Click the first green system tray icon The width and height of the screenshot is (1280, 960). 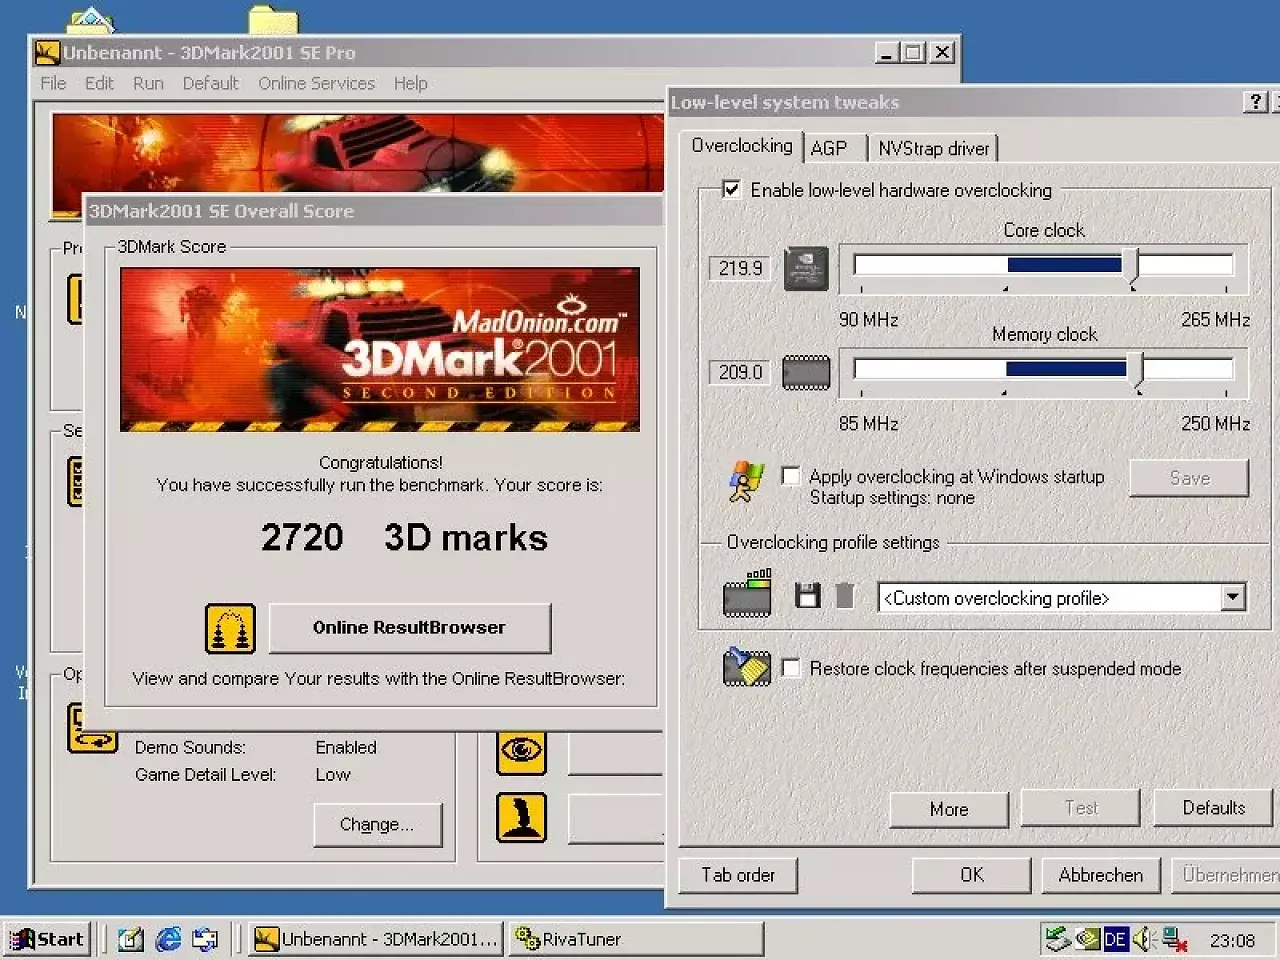pos(1058,939)
